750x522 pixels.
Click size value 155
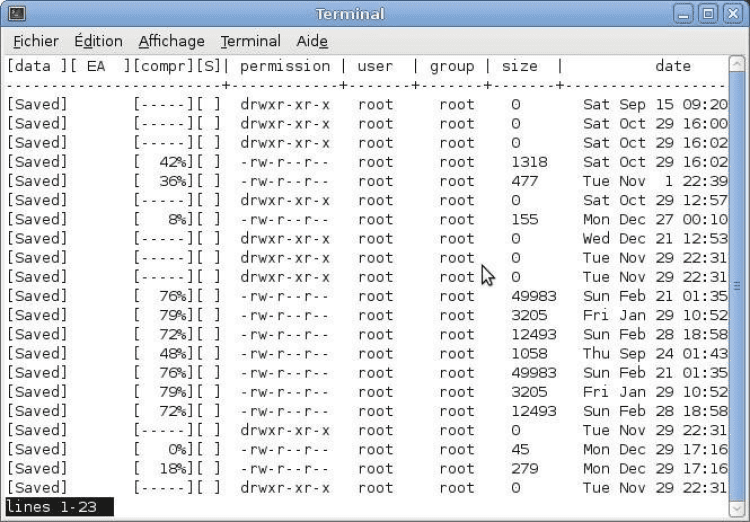(525, 220)
